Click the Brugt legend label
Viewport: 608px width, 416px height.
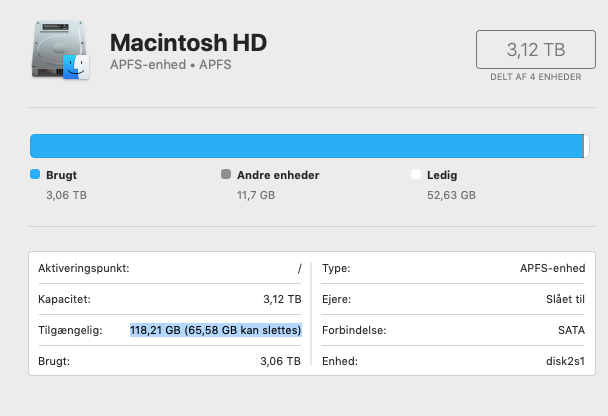[x=61, y=175]
